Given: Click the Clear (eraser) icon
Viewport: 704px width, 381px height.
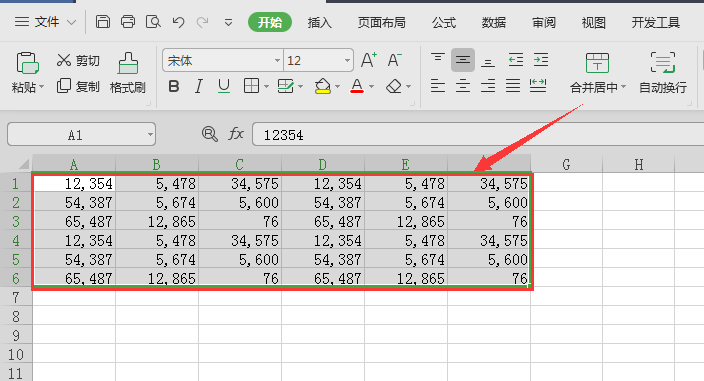Looking at the screenshot, I should pos(394,86).
